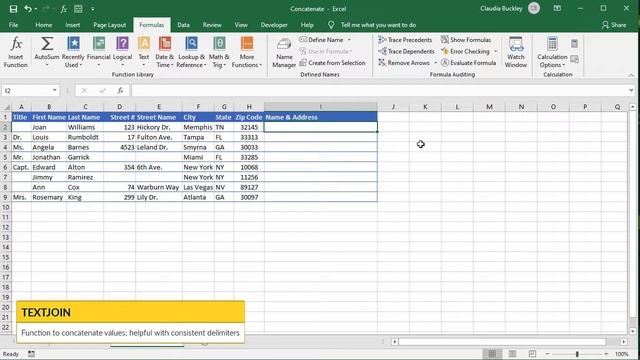Open Ribbon Display Options
Screen dimensions: 640x360
[557, 9]
